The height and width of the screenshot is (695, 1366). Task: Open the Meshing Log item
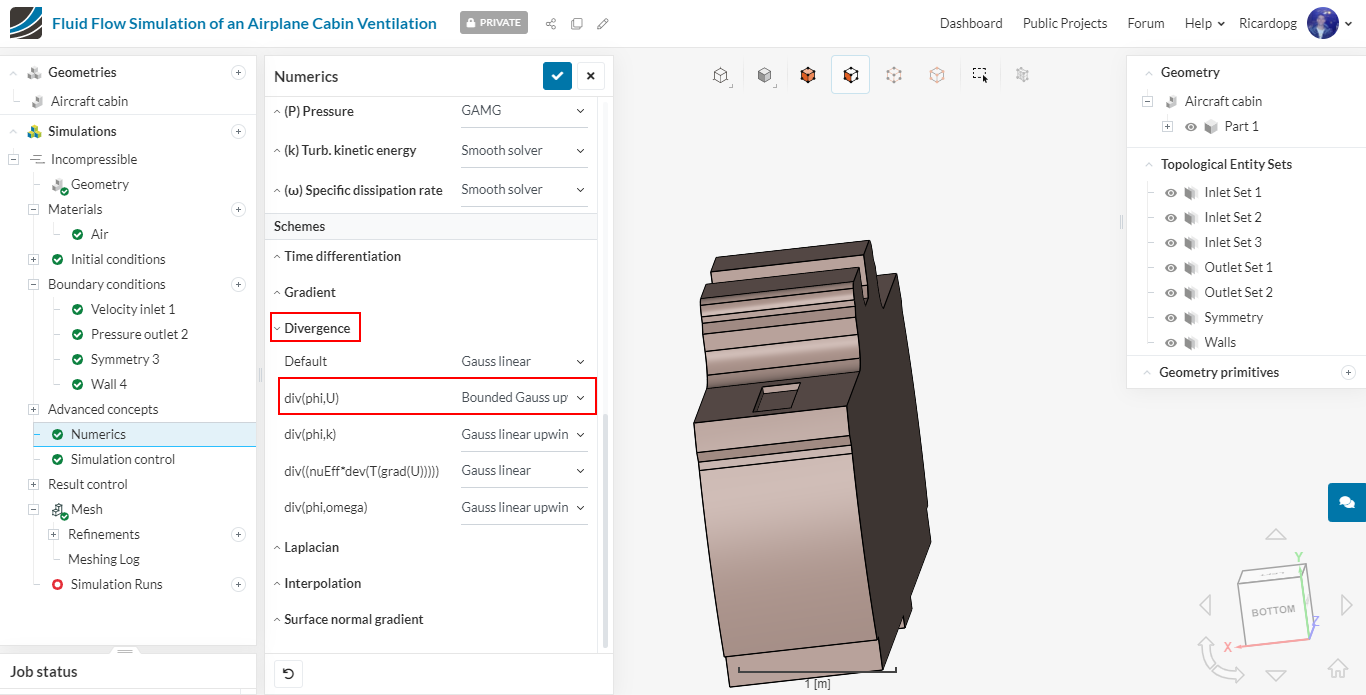coord(104,559)
